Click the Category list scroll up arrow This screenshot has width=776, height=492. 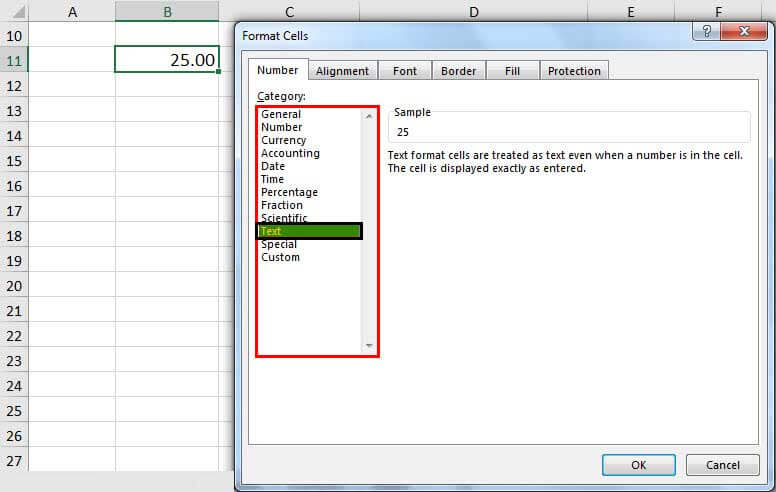click(369, 116)
